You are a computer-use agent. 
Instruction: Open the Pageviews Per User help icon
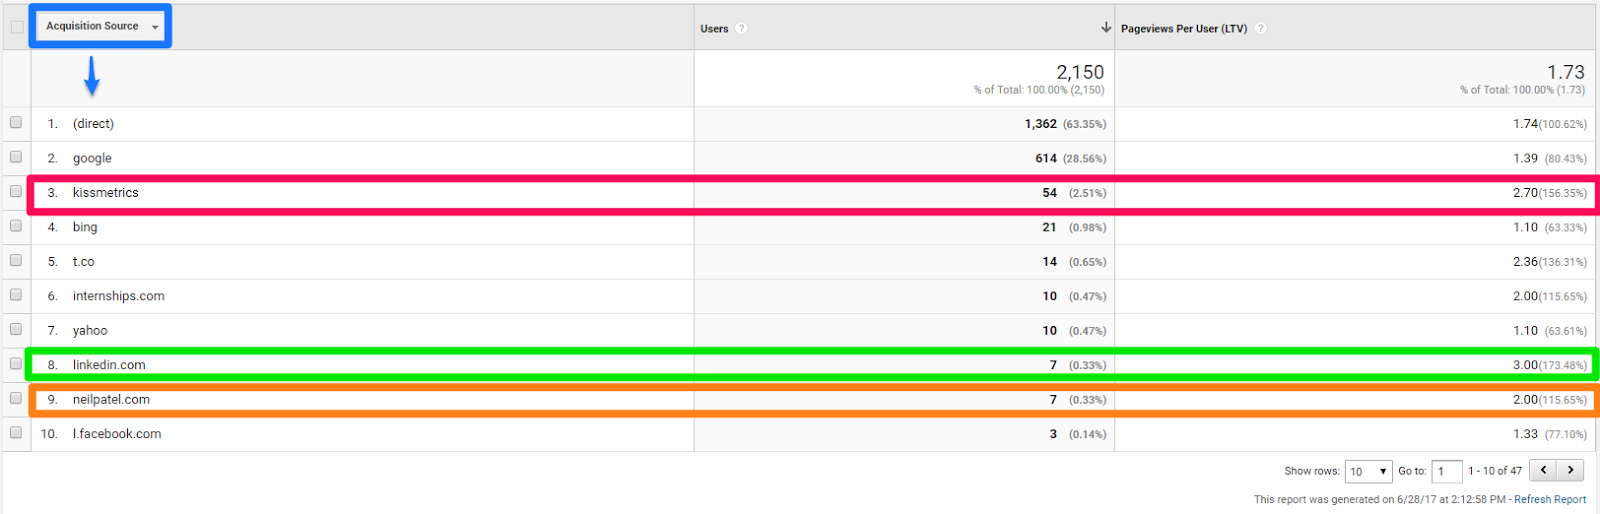[1260, 28]
